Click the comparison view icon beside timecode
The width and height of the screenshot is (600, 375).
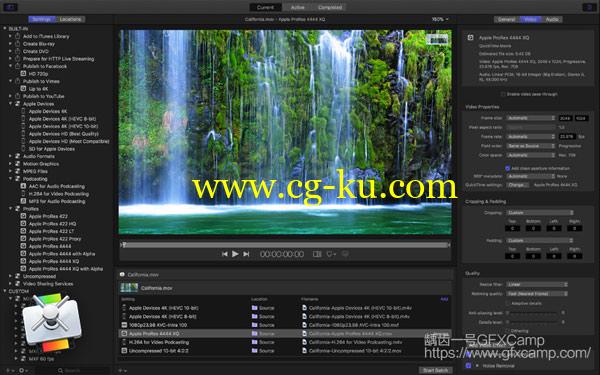point(317,254)
